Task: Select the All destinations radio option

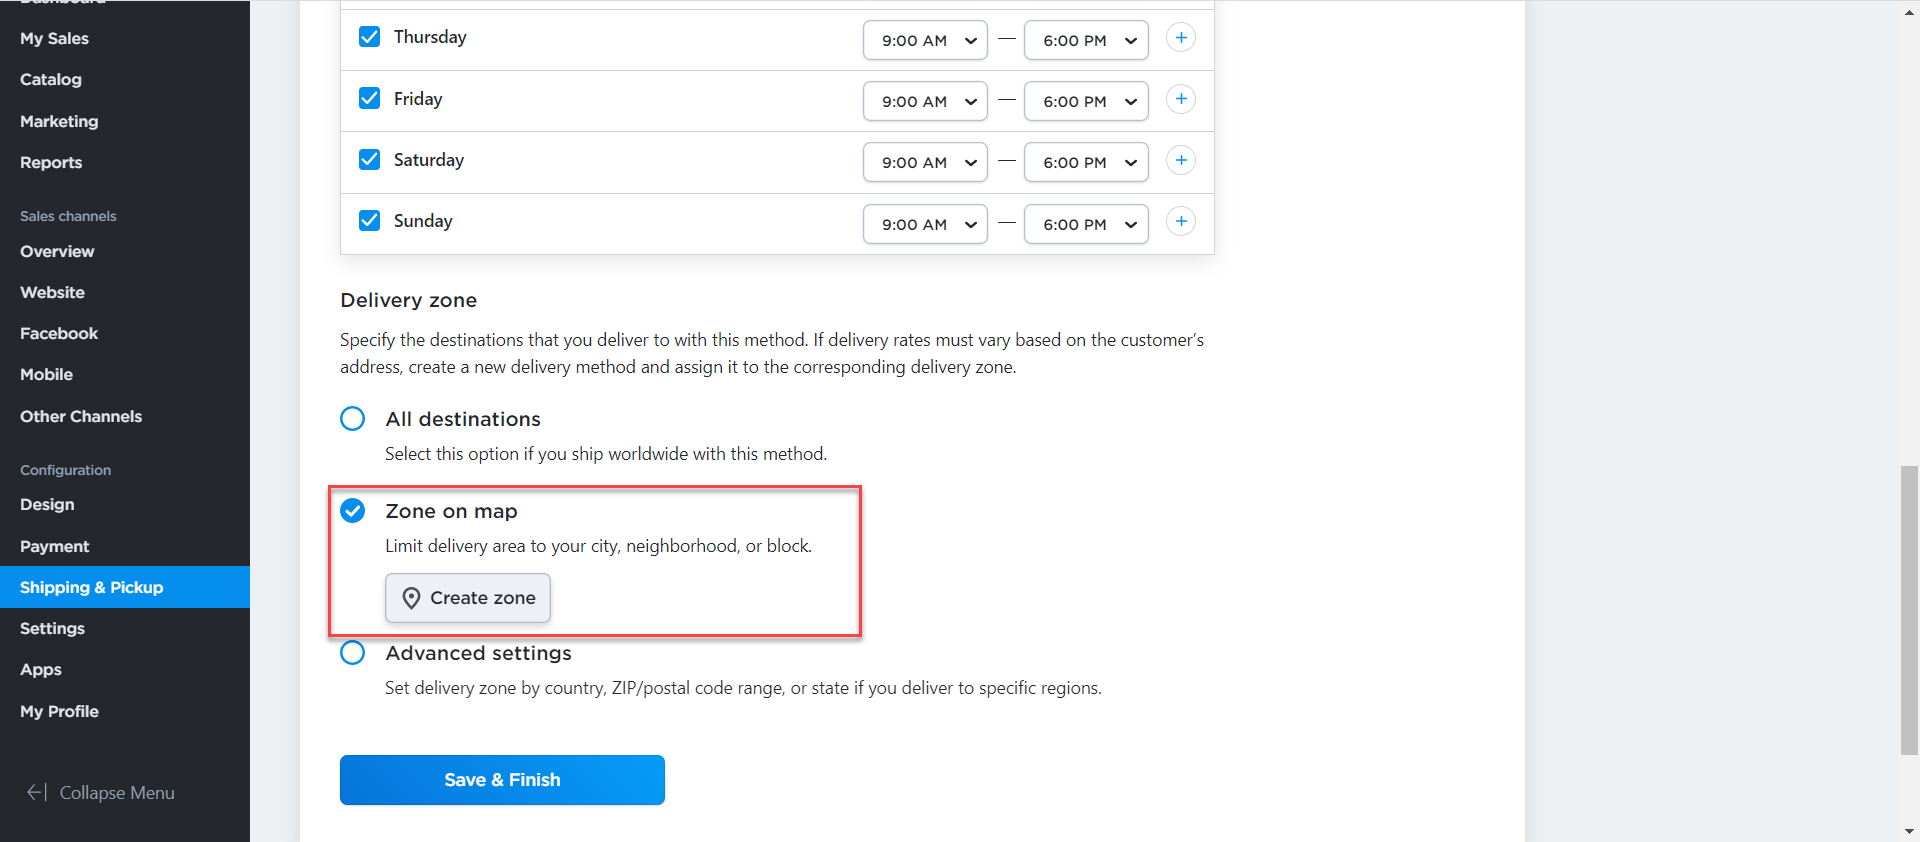Action: 353,419
